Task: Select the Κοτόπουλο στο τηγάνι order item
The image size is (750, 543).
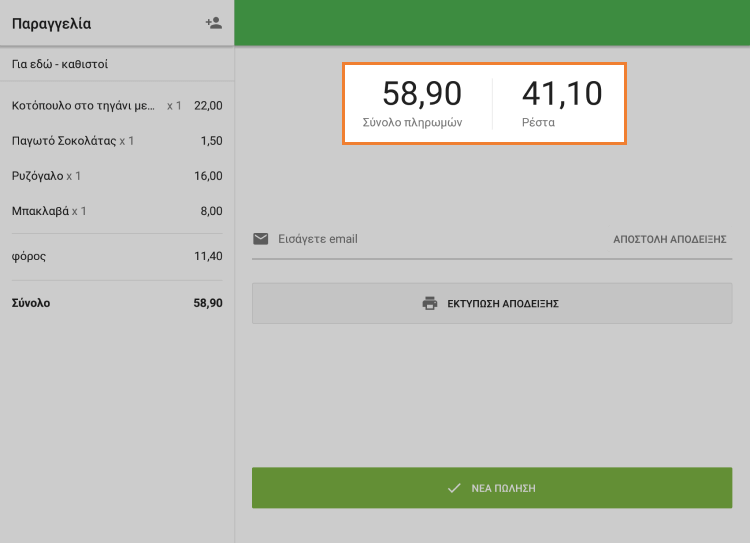Action: click(x=117, y=106)
